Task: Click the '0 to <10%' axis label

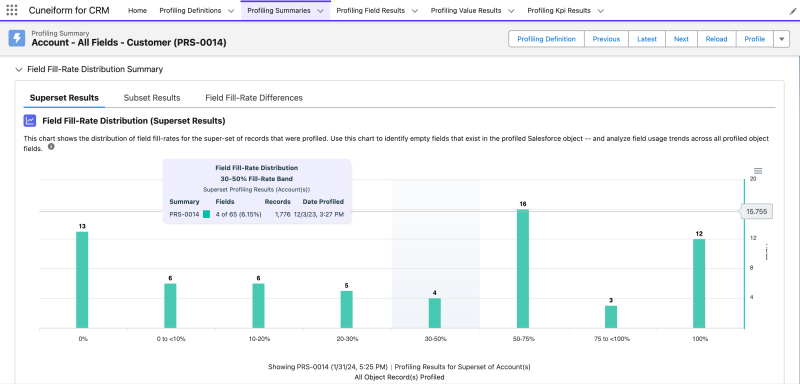Action: (170, 339)
